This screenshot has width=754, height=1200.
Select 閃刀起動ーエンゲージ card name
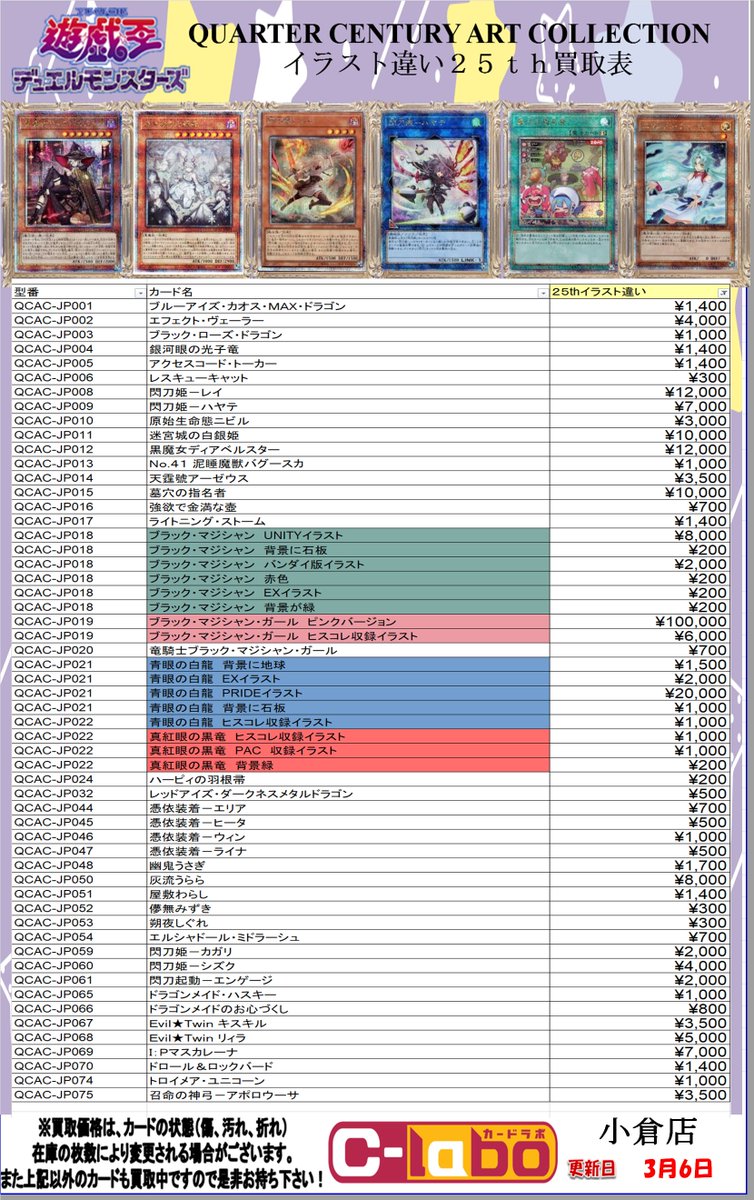[x=211, y=982]
